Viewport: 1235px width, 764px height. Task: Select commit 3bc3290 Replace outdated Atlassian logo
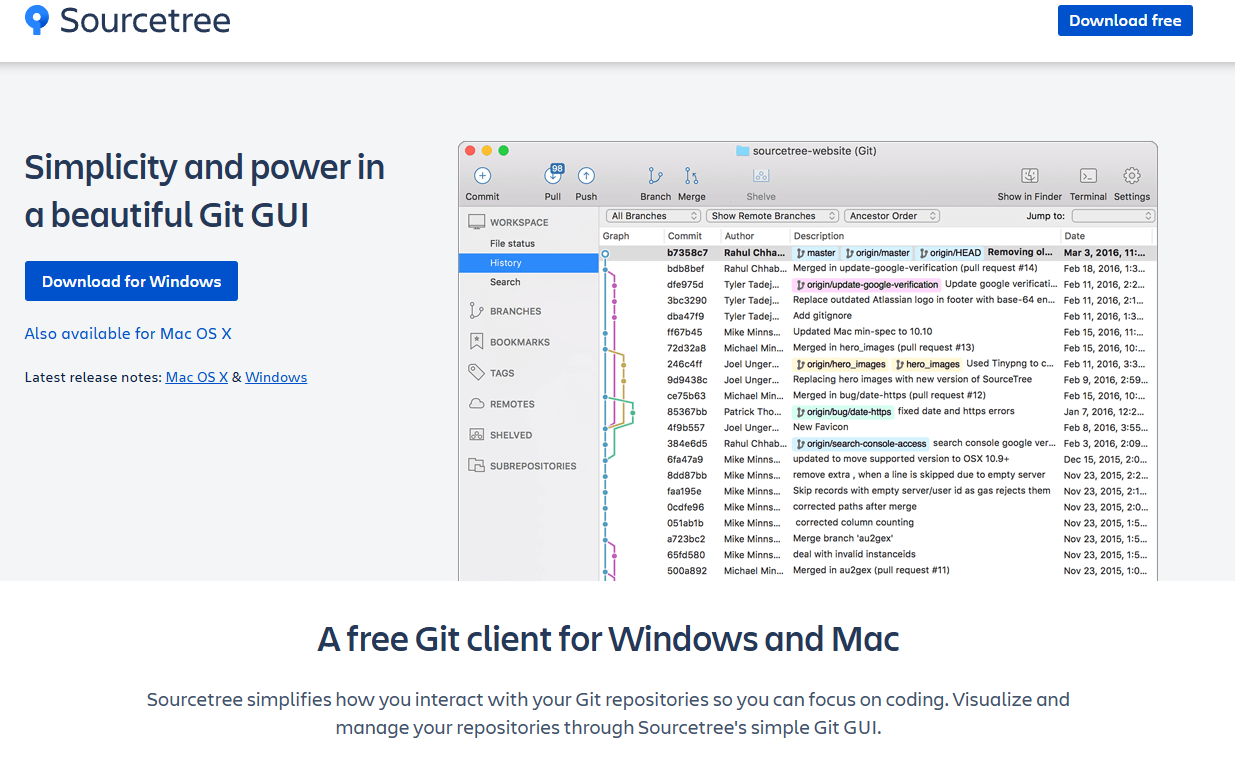[x=878, y=300]
